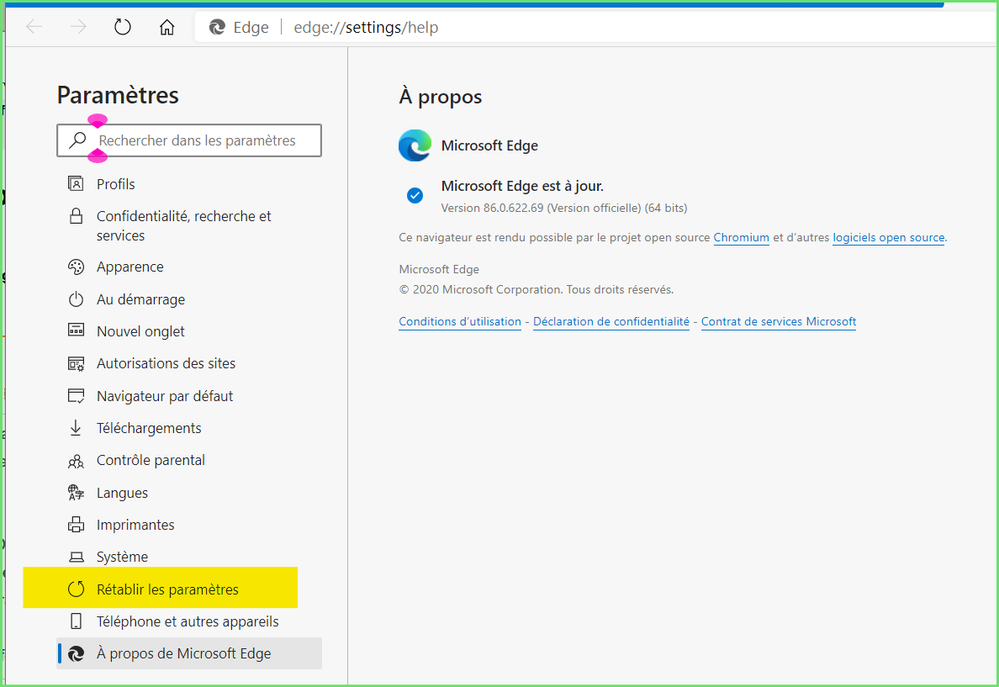Click the Nouvel onglet page icon

click(x=76, y=330)
